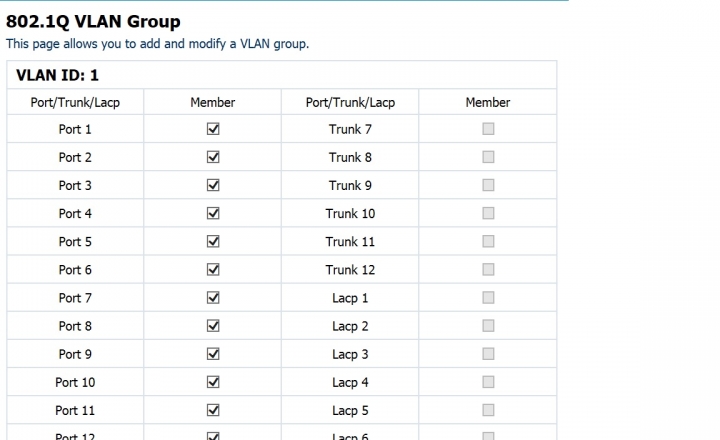Enable Lacp 1 membership checkbox
The height and width of the screenshot is (440, 720).
(488, 298)
